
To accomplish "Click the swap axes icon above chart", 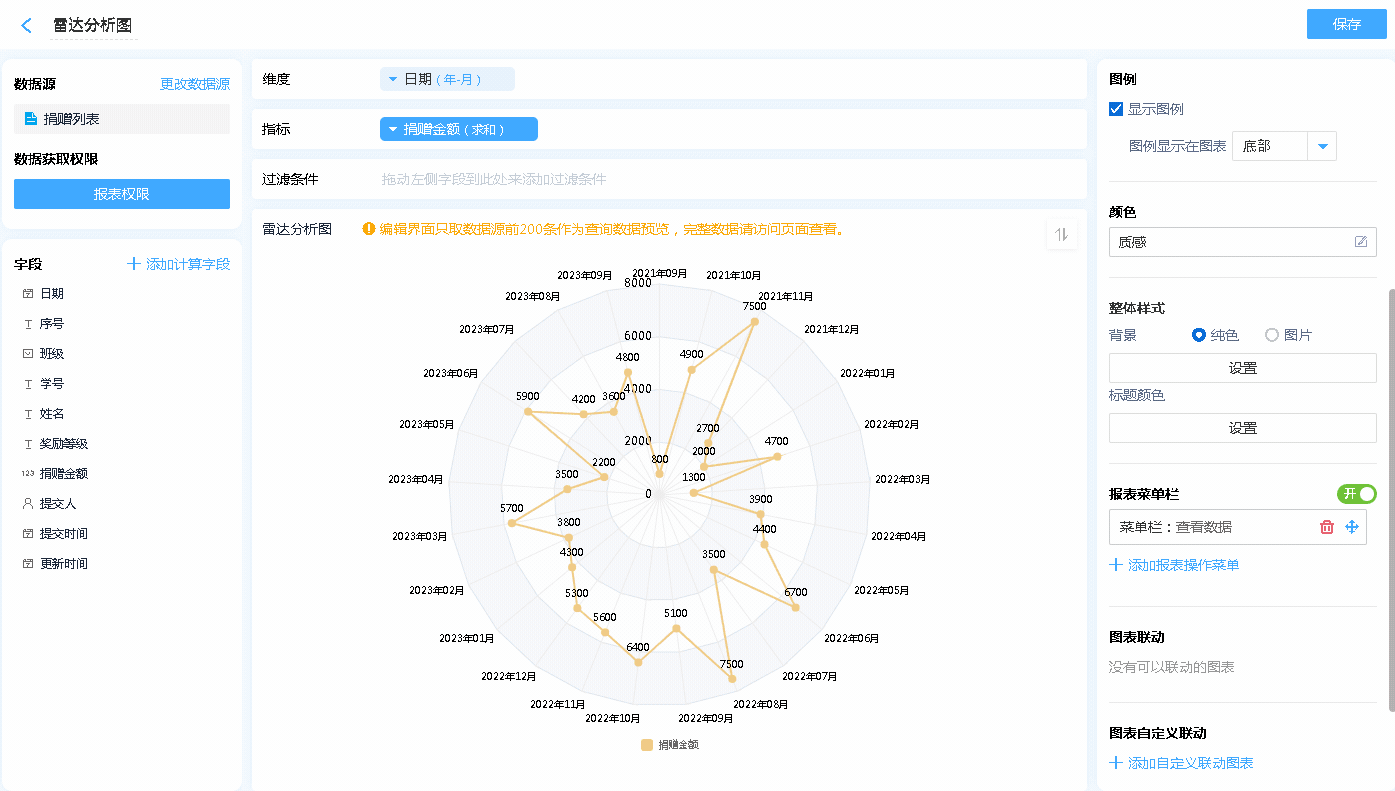I will 1062,234.
